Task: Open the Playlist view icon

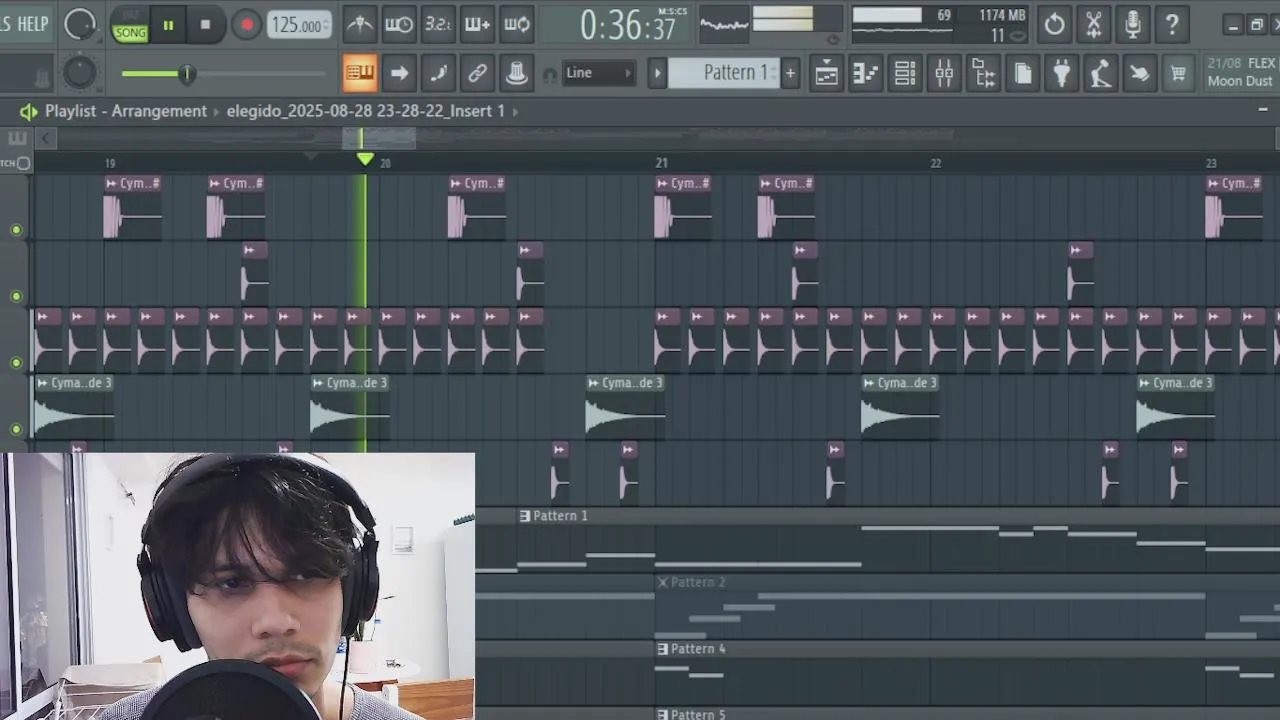Action: [826, 72]
